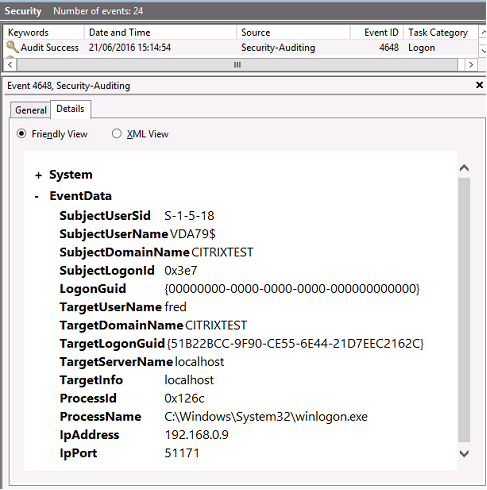
Task: Sort by Task Category column header
Action: click(440, 33)
